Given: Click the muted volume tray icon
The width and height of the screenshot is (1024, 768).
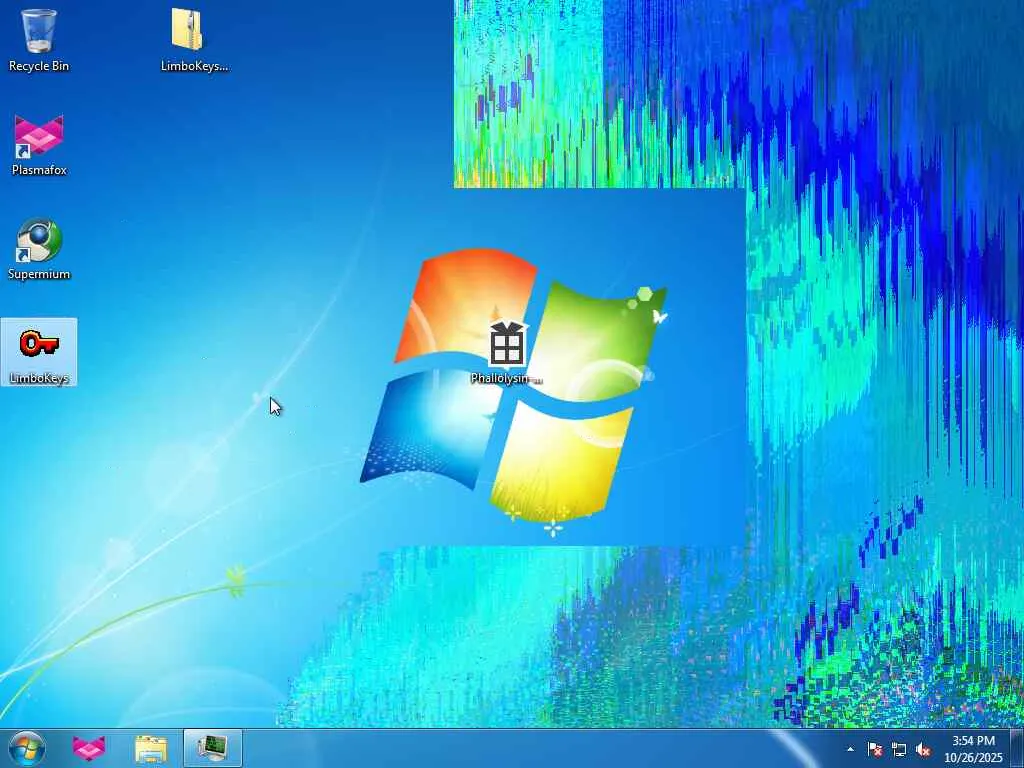Looking at the screenshot, I should coord(923,750).
